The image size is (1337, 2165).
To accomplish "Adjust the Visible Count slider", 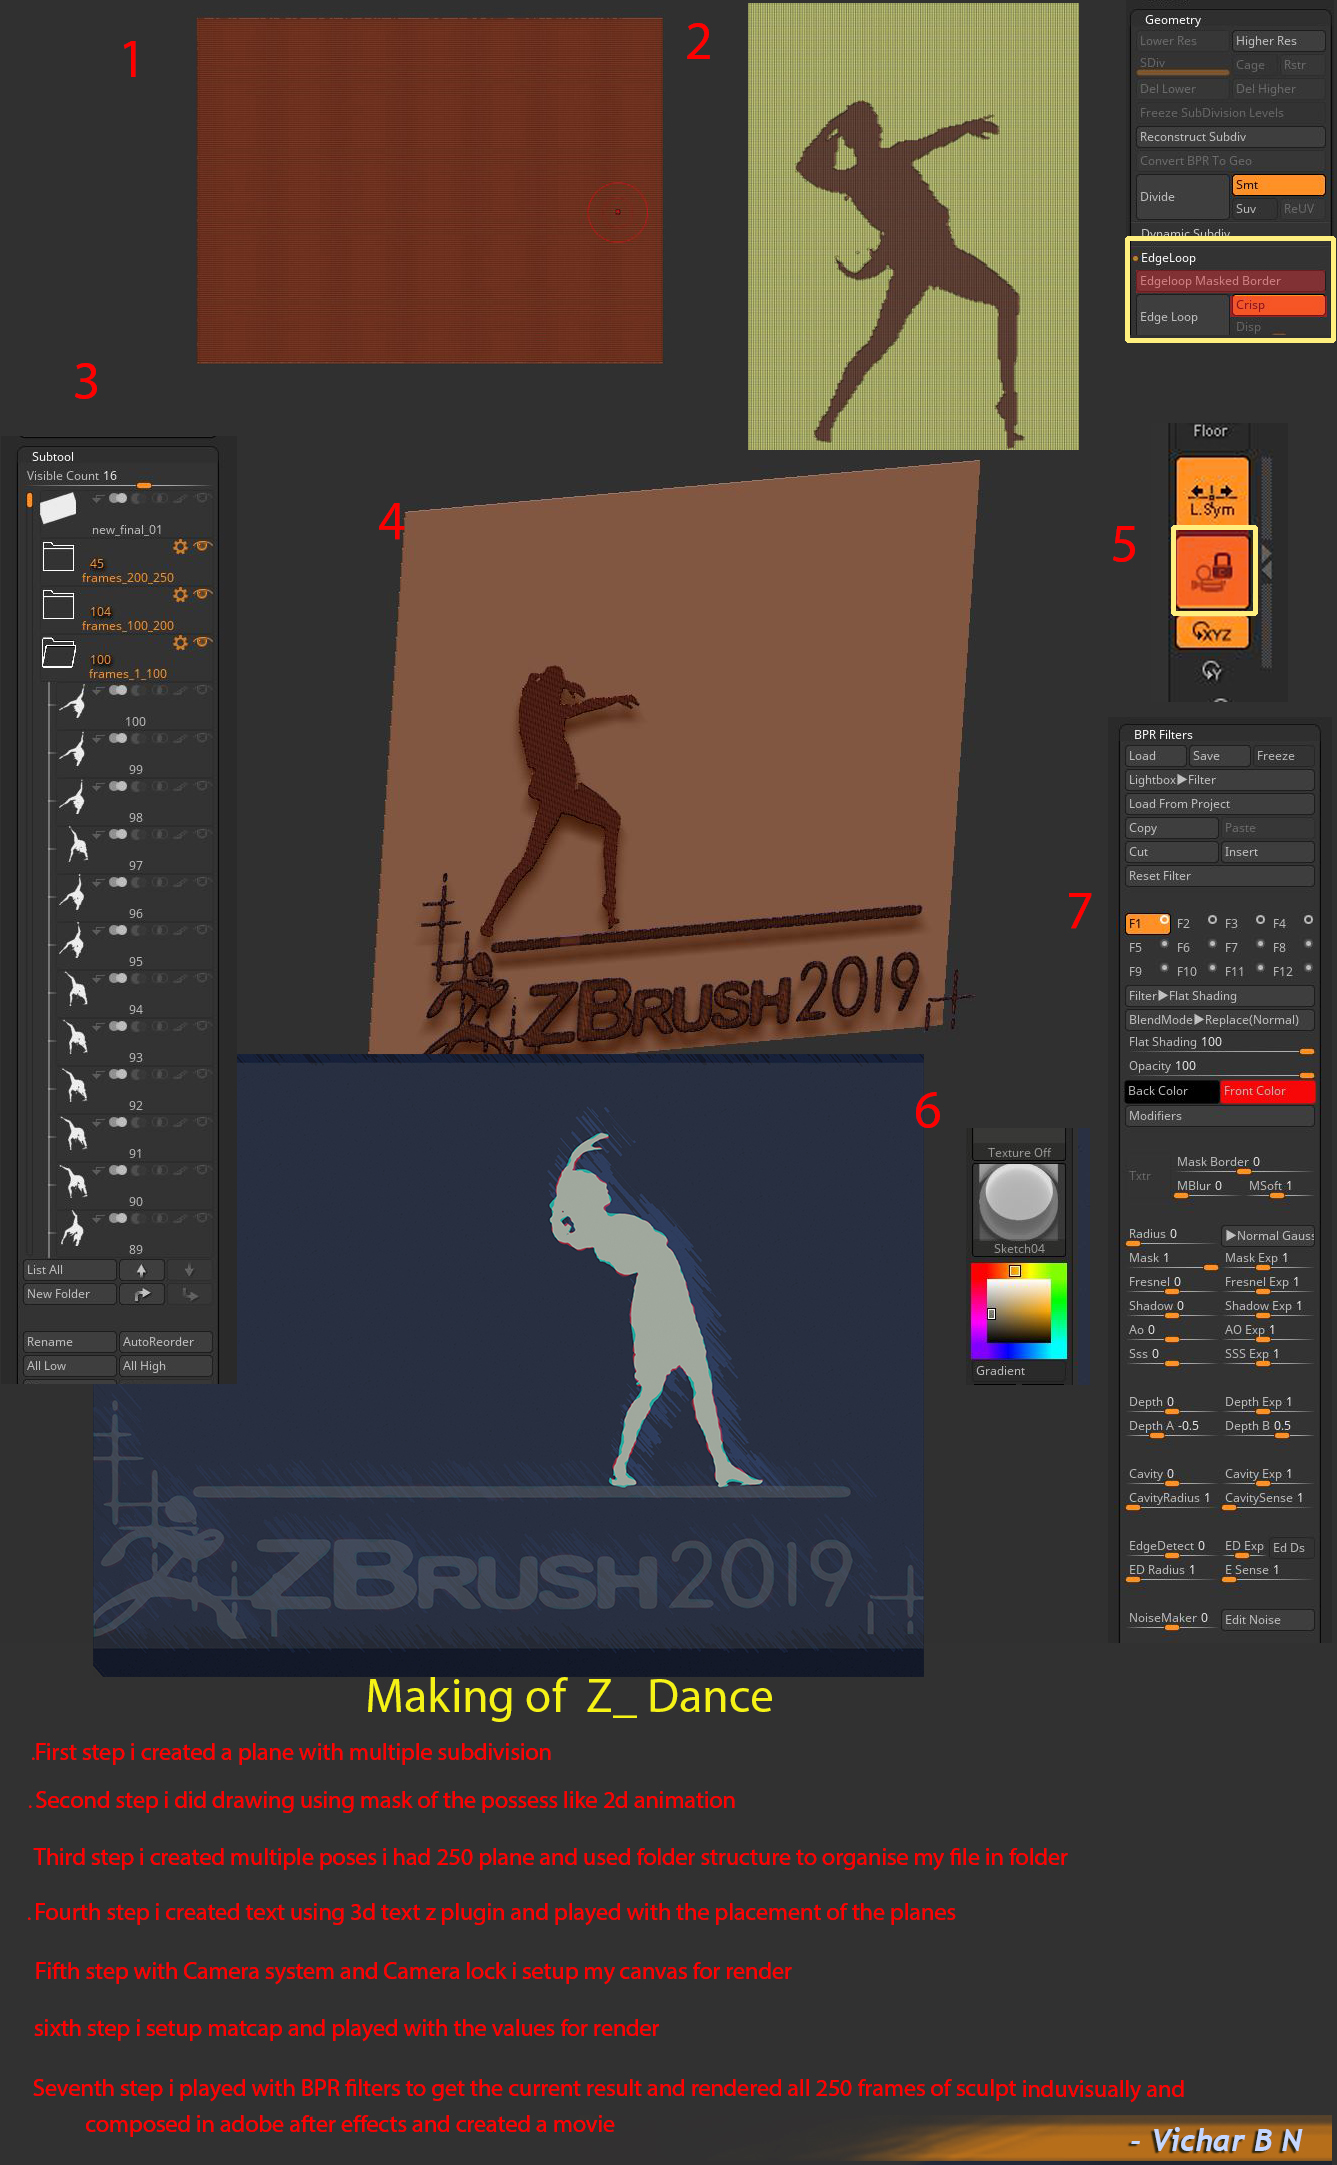I will [x=118, y=477].
